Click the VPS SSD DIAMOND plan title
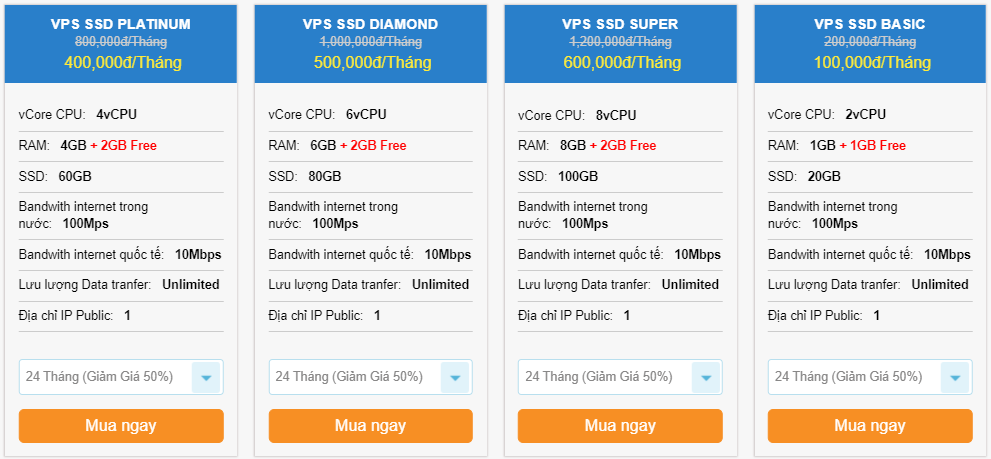 [x=370, y=24]
